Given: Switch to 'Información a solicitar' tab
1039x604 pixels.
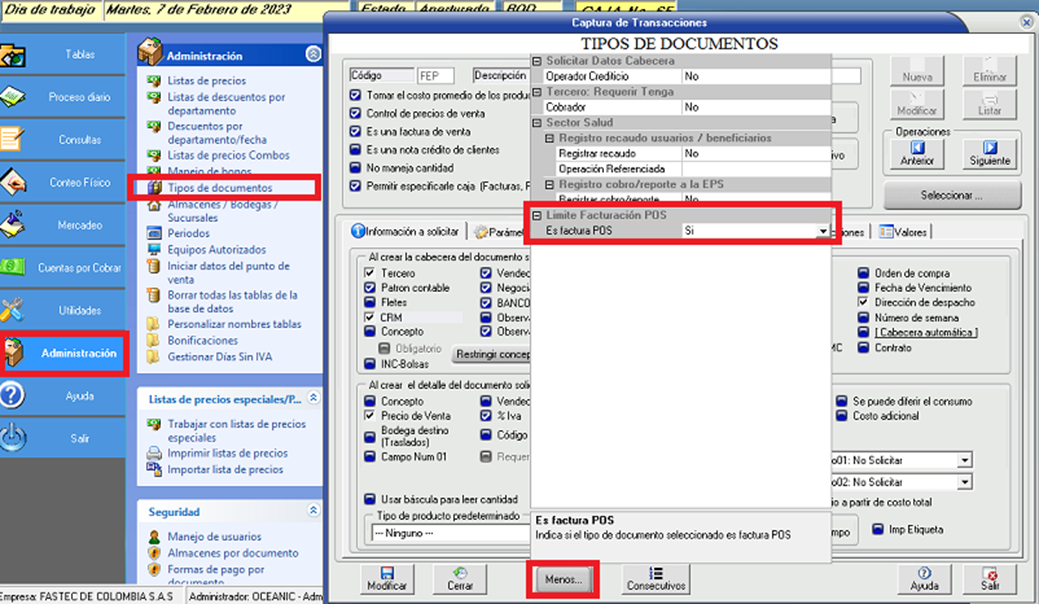Looking at the screenshot, I should point(407,231).
